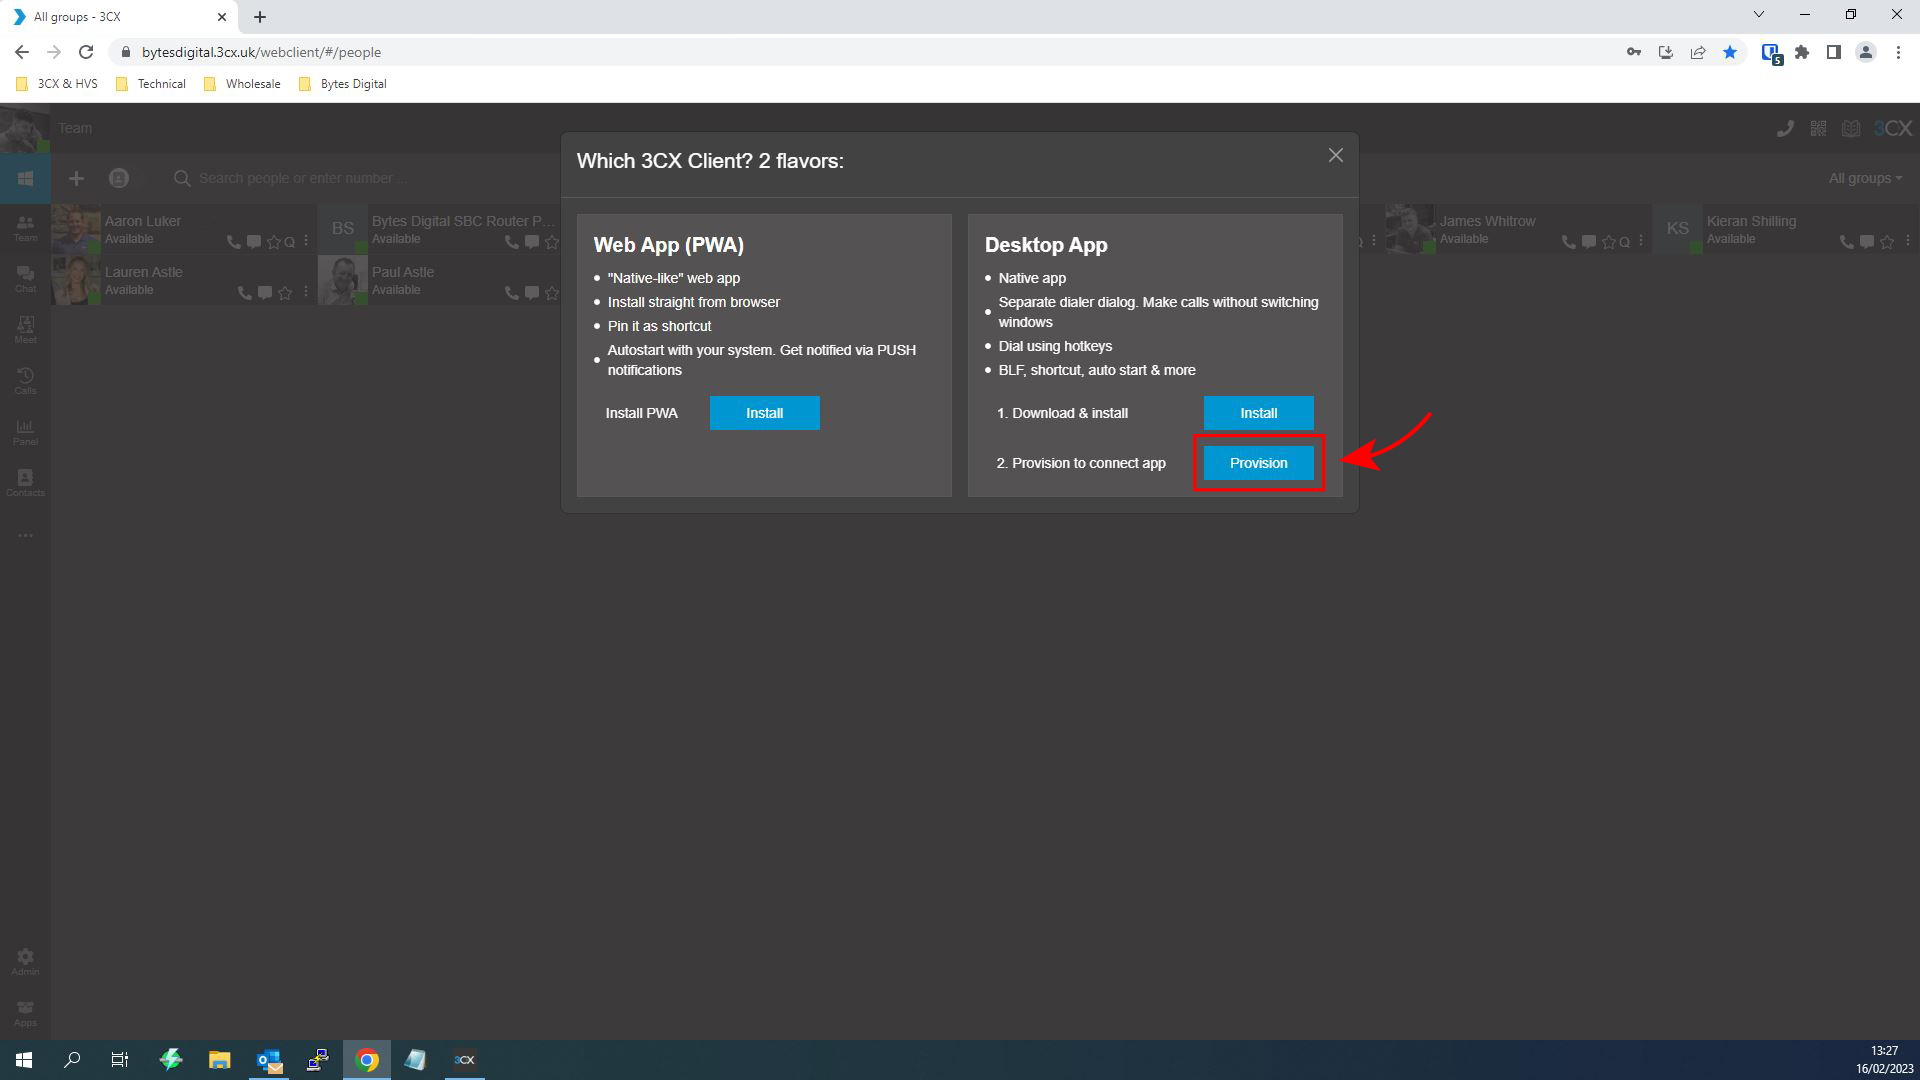1920x1080 pixels.
Task: Open the more options menu under Aaron Luker
Action: point(306,241)
